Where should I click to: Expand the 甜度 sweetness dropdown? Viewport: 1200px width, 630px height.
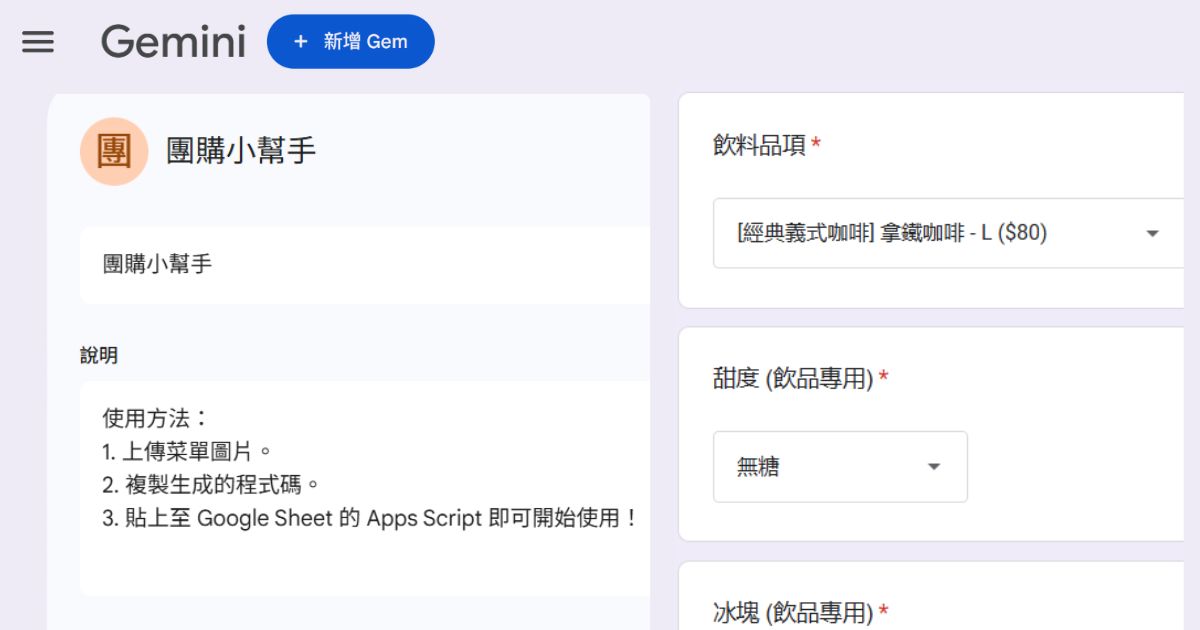point(840,466)
